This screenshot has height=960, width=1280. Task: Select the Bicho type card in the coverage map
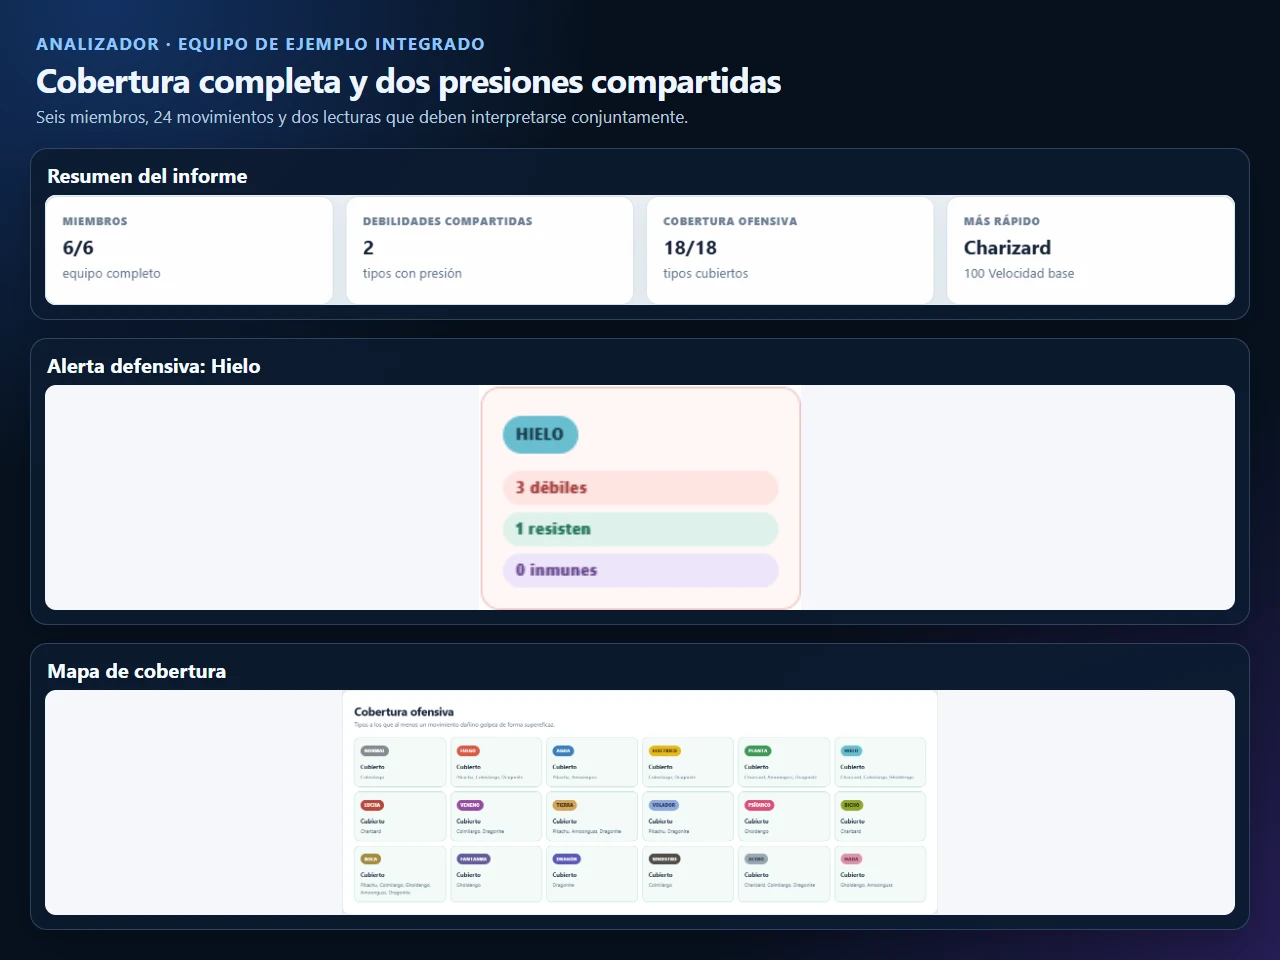click(x=880, y=817)
